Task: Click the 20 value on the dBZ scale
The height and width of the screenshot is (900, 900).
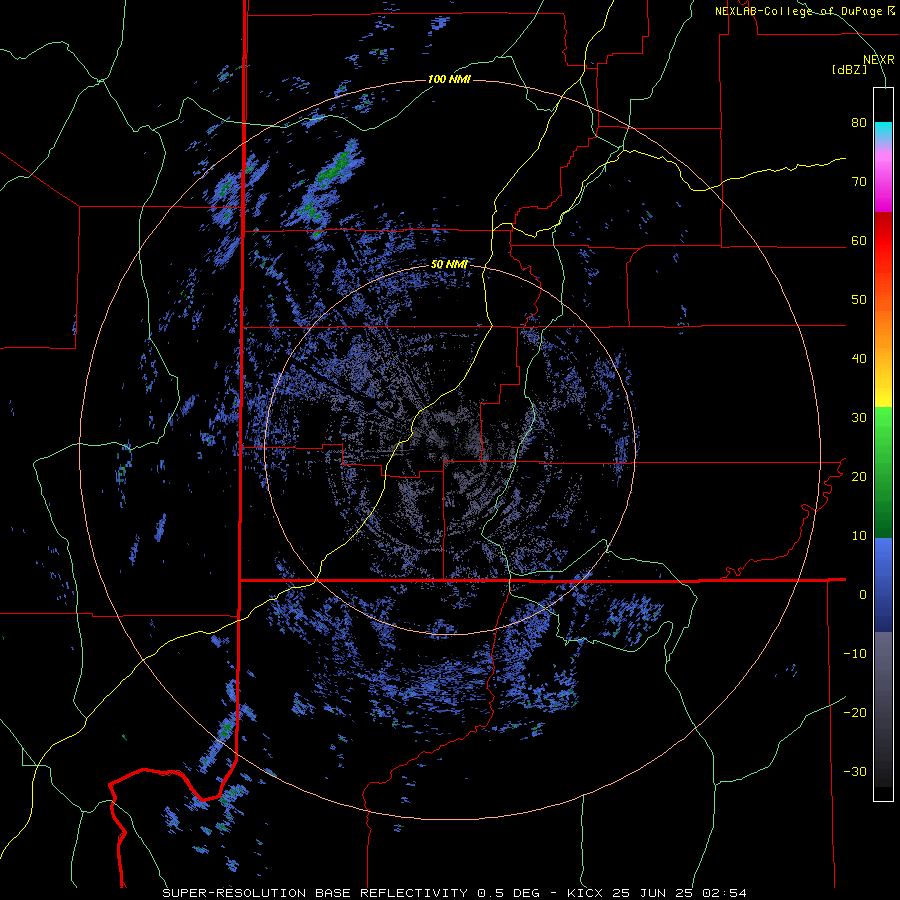Action: 859,477
